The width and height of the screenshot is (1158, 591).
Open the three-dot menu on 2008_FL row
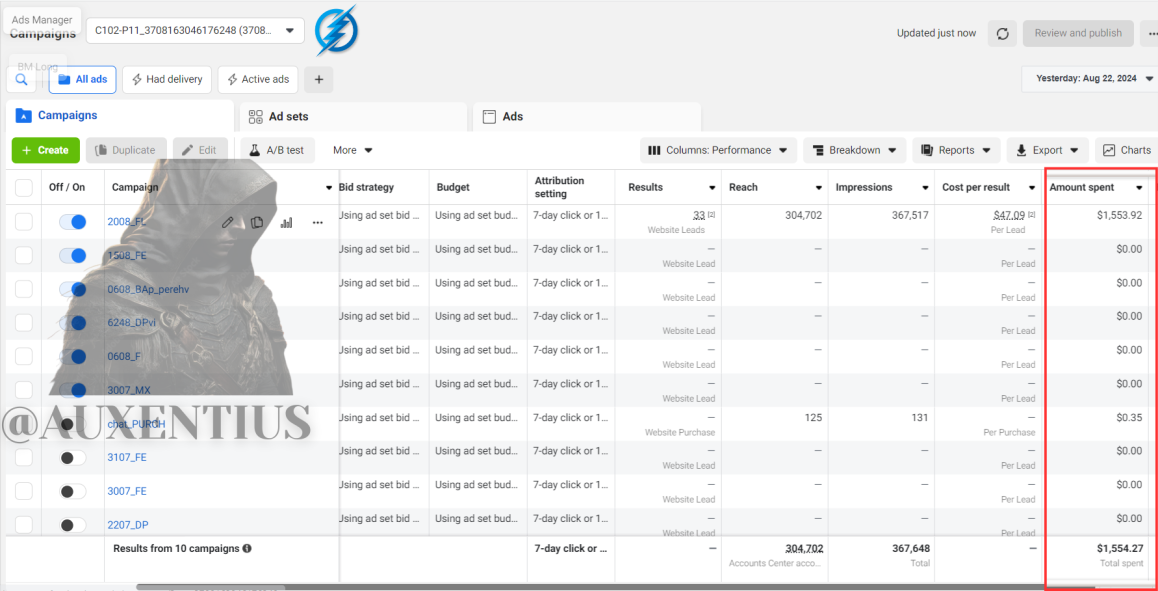[318, 222]
